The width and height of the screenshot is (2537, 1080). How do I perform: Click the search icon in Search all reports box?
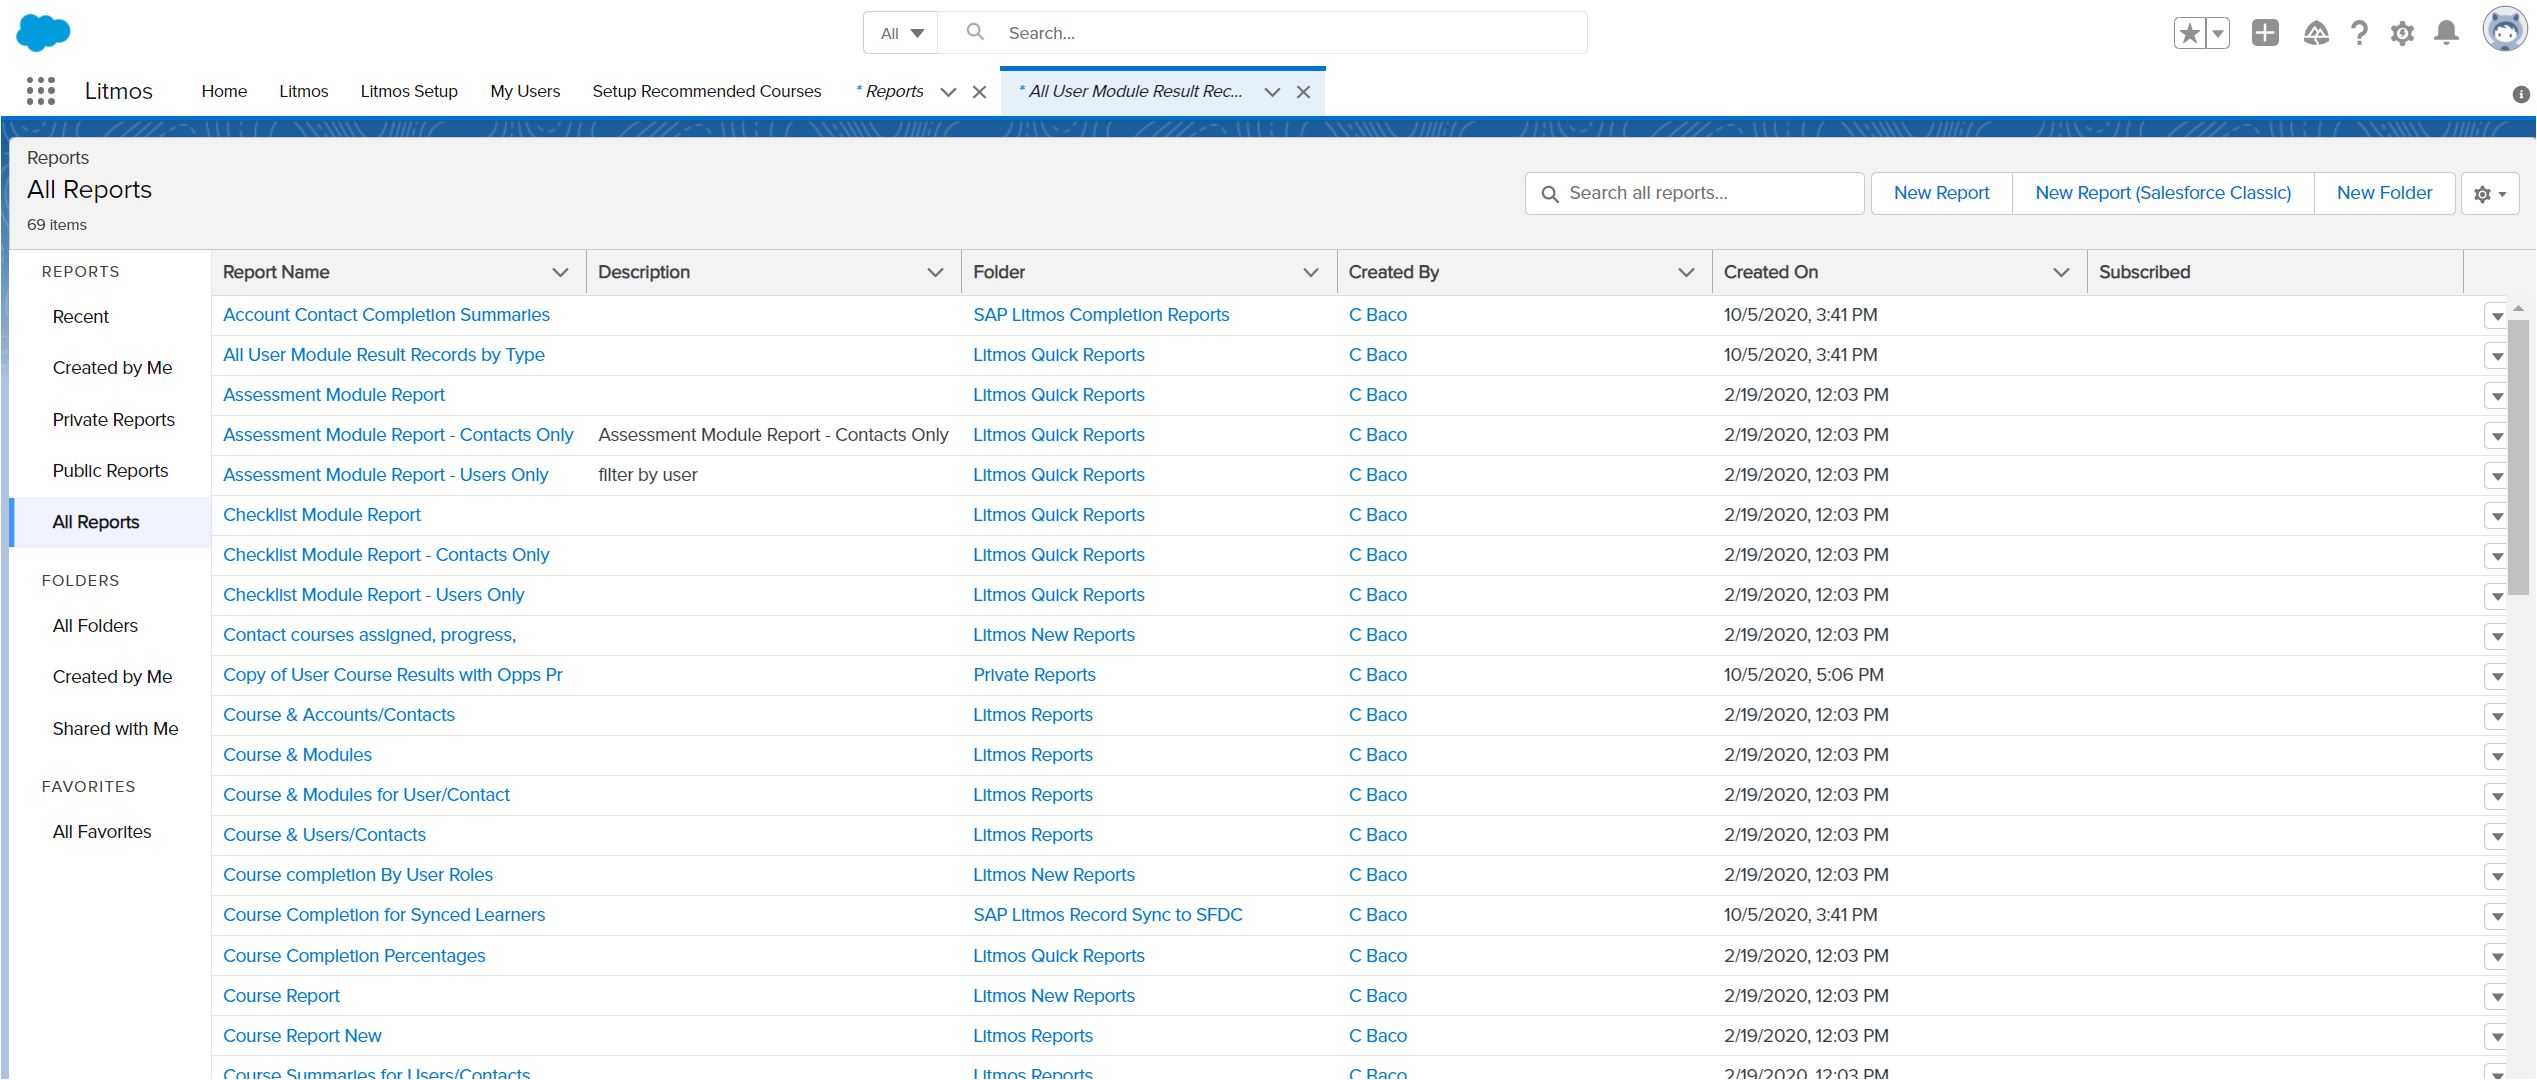[1551, 193]
